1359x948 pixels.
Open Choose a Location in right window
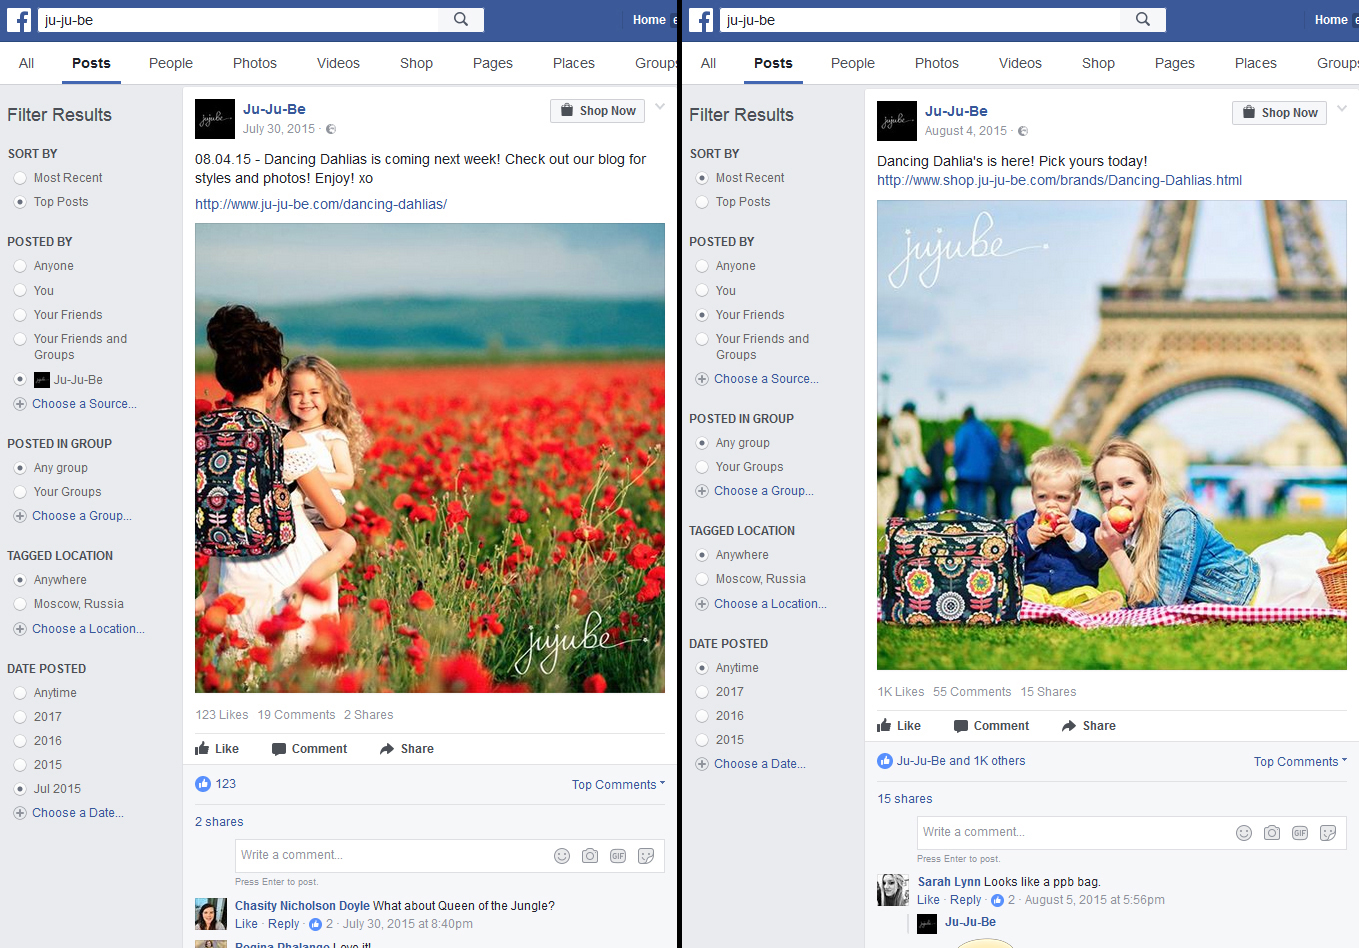[x=770, y=604]
